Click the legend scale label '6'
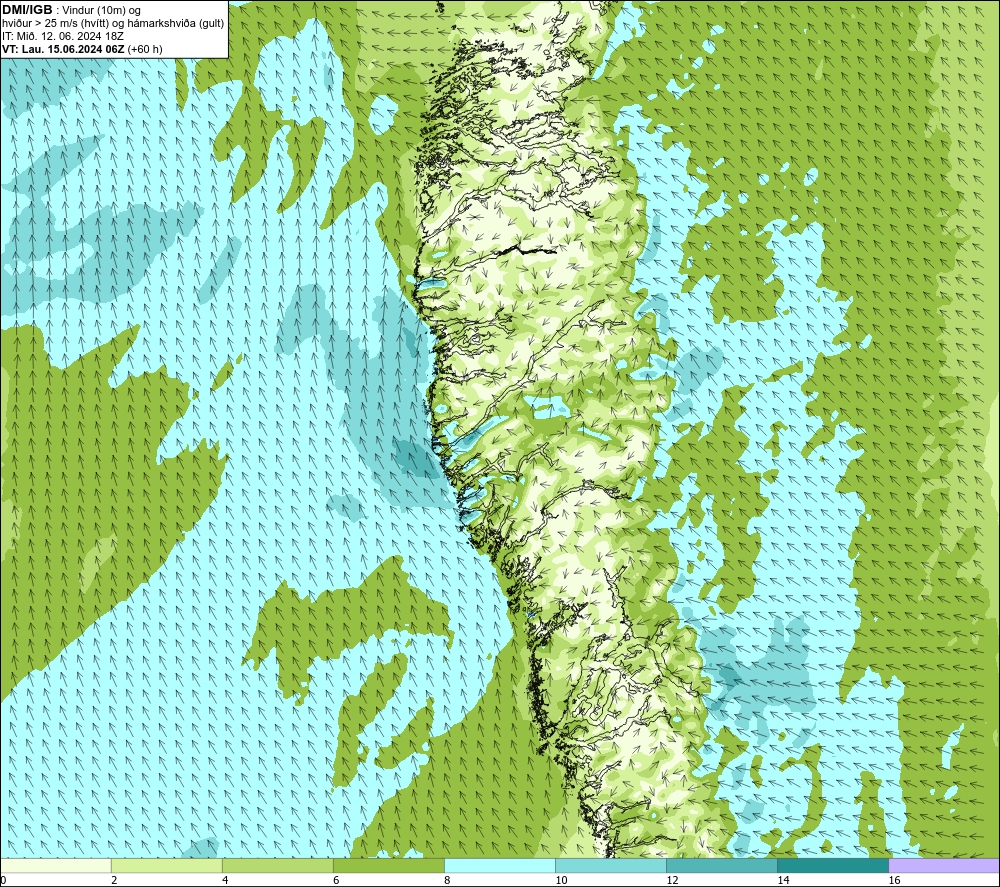The height and width of the screenshot is (887, 1000). [x=336, y=880]
